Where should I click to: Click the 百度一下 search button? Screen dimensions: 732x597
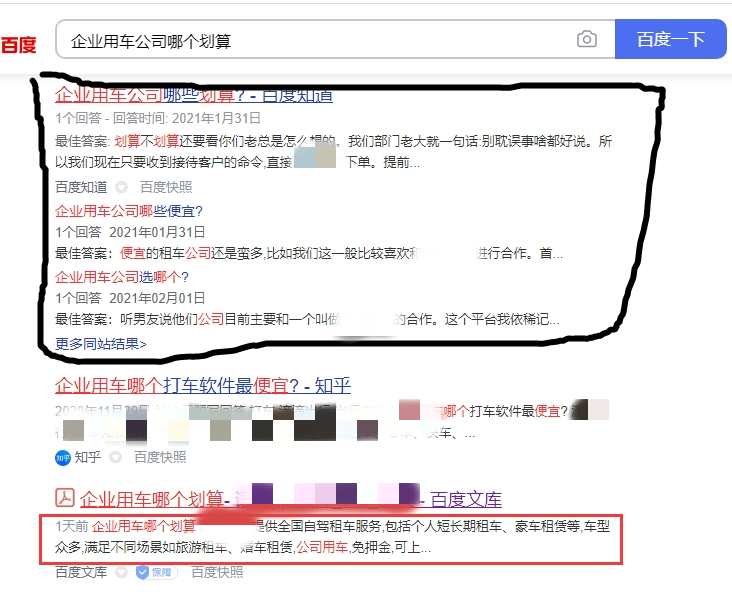tap(671, 39)
